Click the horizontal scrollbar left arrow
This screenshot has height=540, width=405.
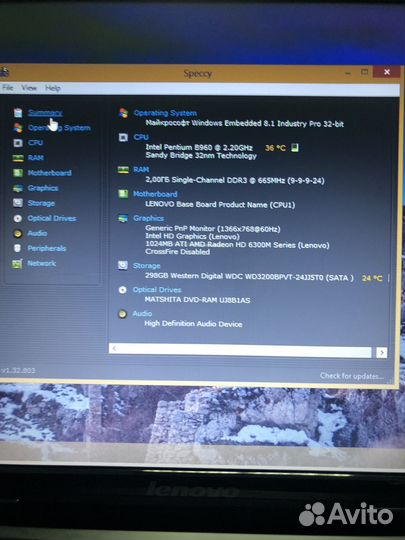coord(114,349)
